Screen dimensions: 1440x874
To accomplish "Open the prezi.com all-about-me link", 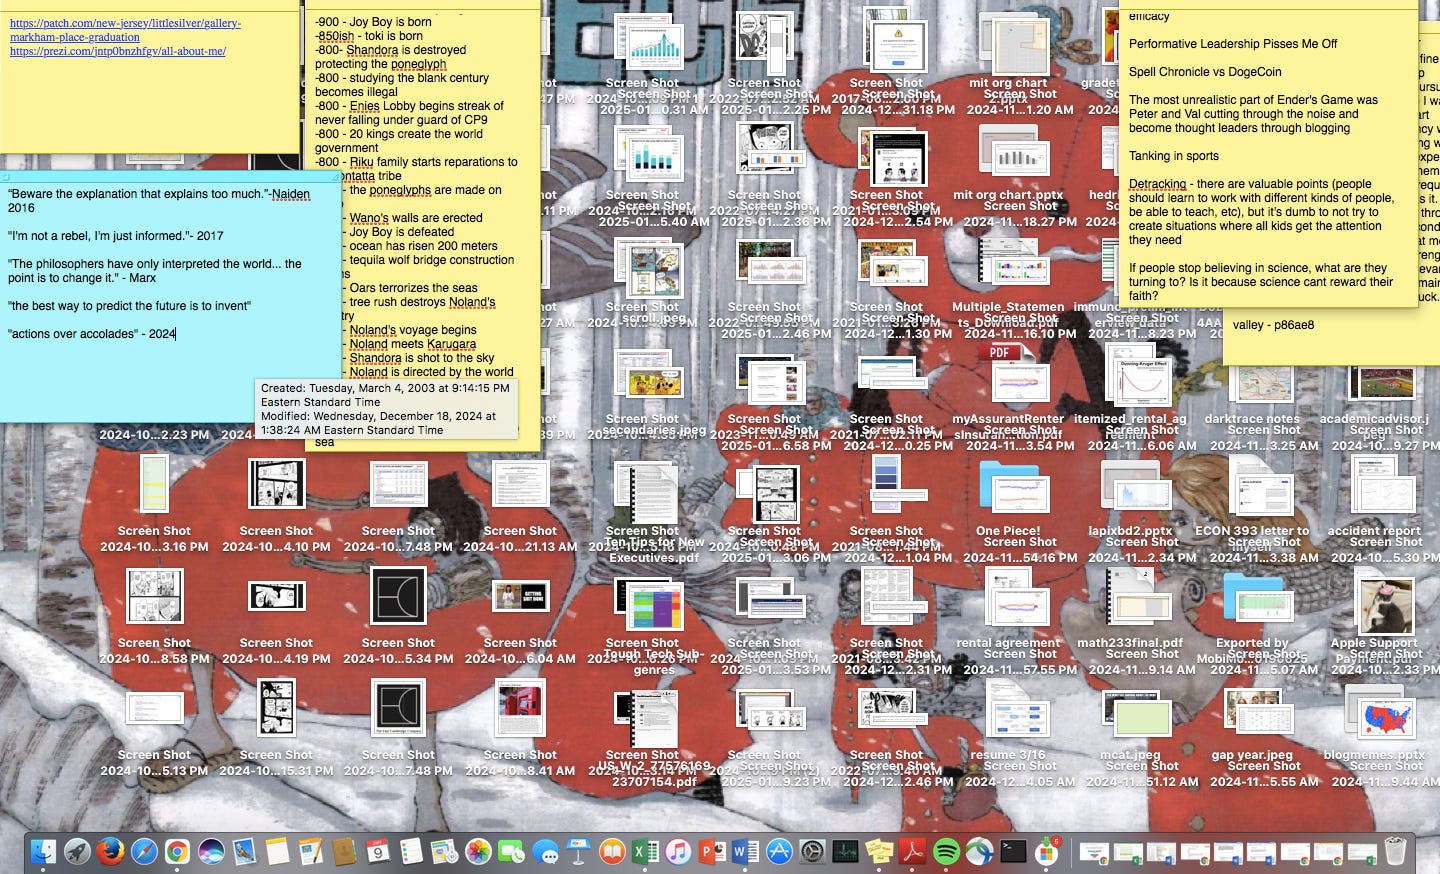I will [x=118, y=51].
